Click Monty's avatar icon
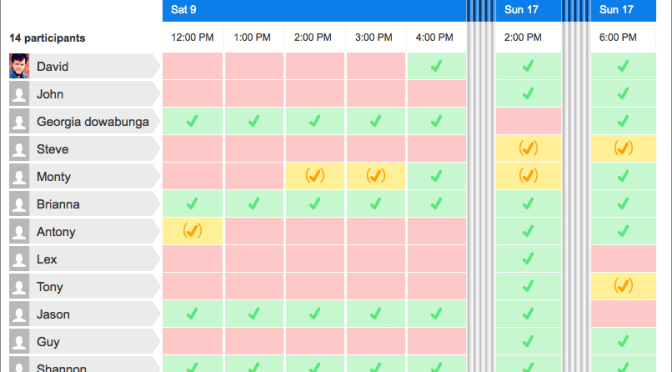The height and width of the screenshot is (372, 672). (19, 176)
